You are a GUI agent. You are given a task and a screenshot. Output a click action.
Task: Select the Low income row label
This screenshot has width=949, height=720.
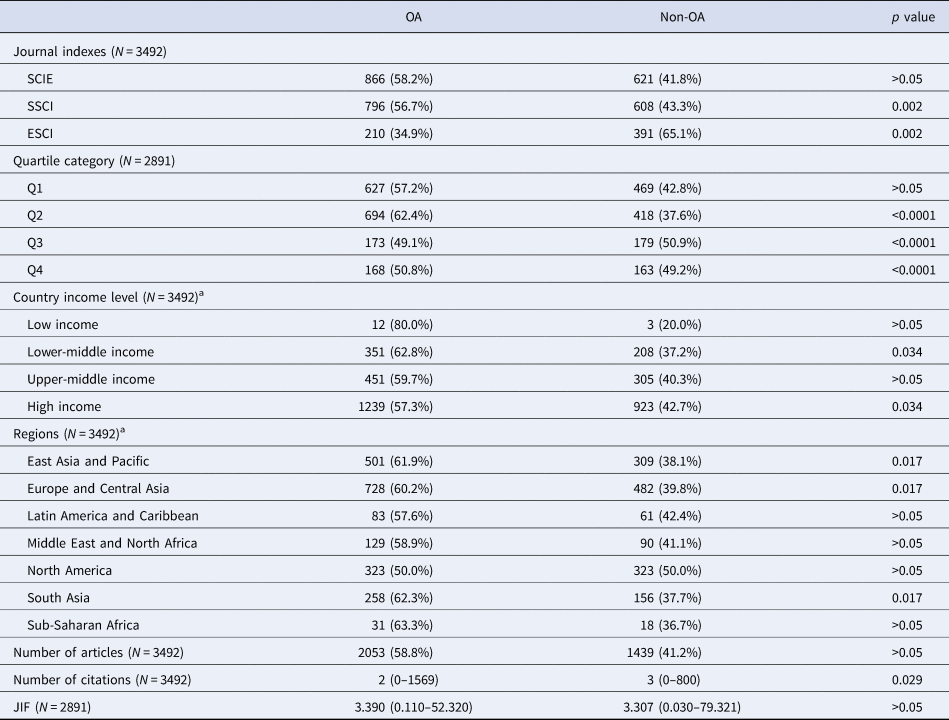coord(64,325)
